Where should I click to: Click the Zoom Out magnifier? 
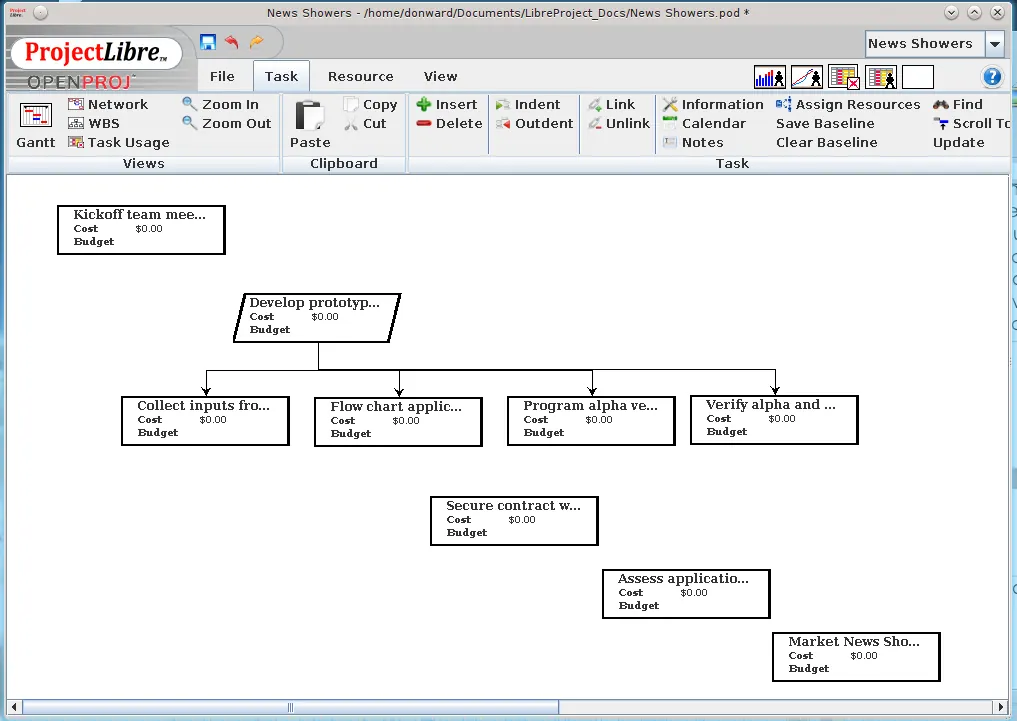(x=227, y=123)
